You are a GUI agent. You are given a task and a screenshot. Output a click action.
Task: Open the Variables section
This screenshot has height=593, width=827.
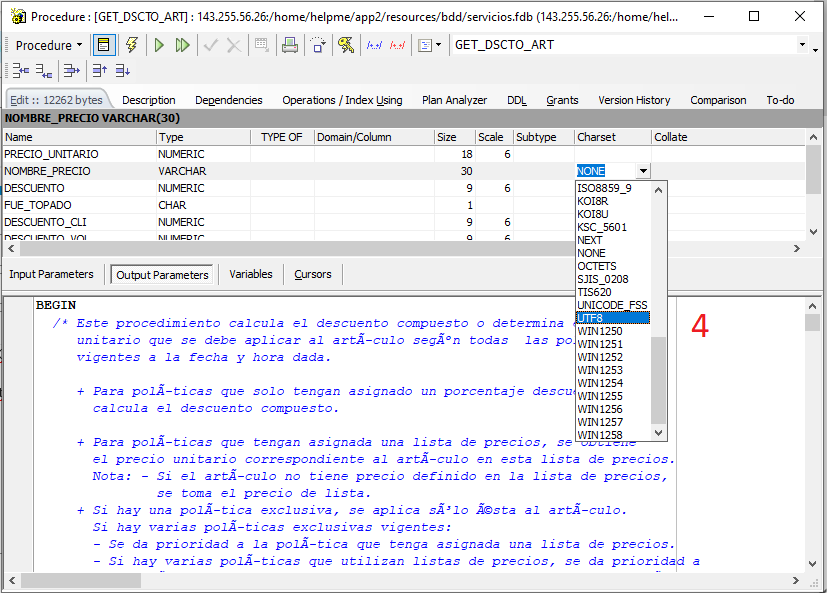250,274
